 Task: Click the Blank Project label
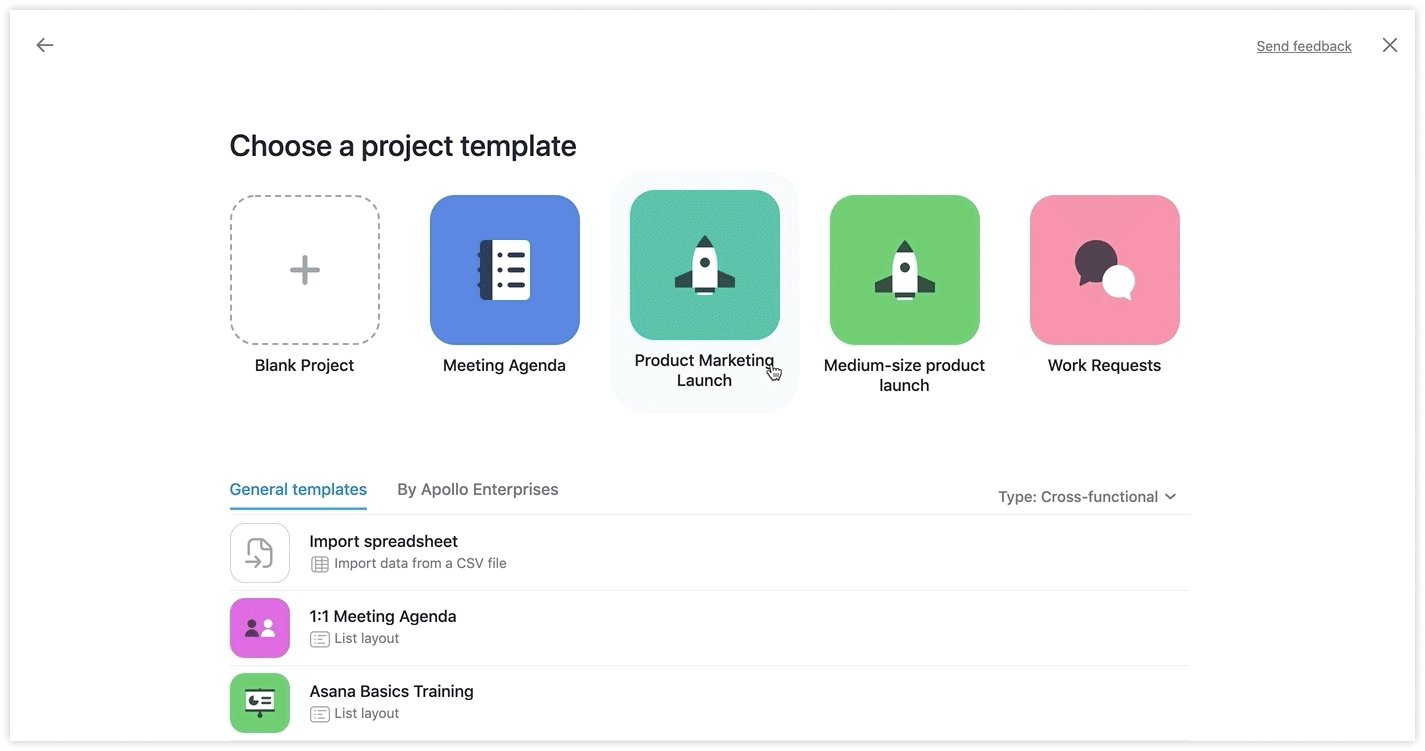pos(305,366)
